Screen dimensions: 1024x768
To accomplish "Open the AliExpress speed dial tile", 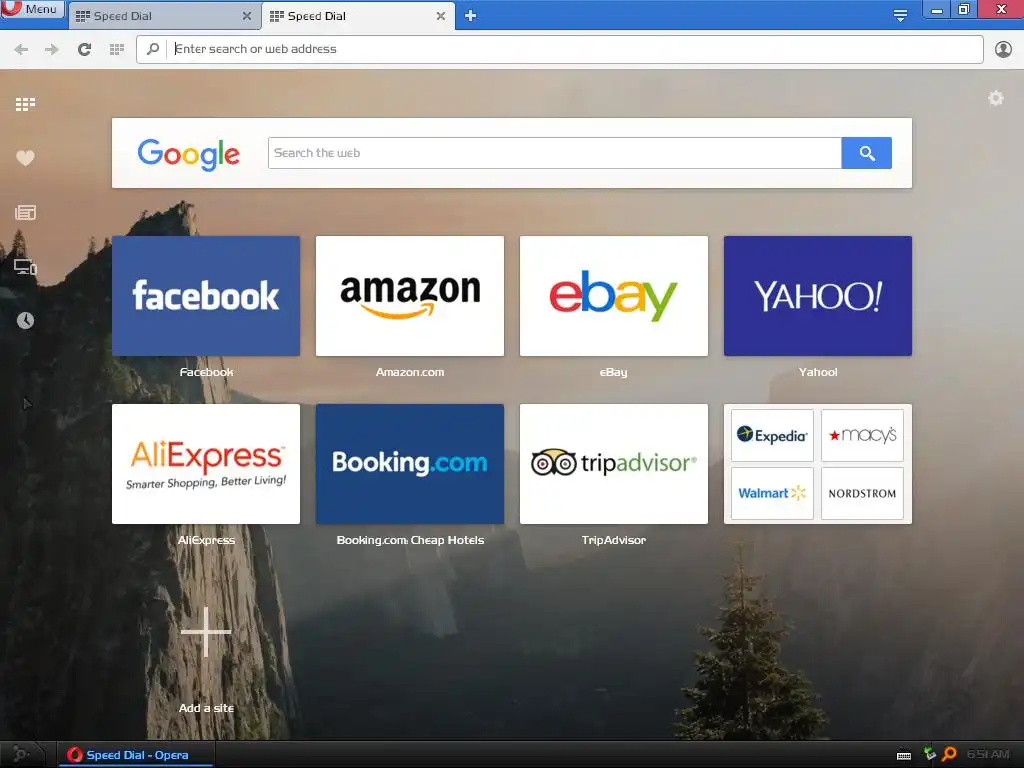I will [206, 464].
